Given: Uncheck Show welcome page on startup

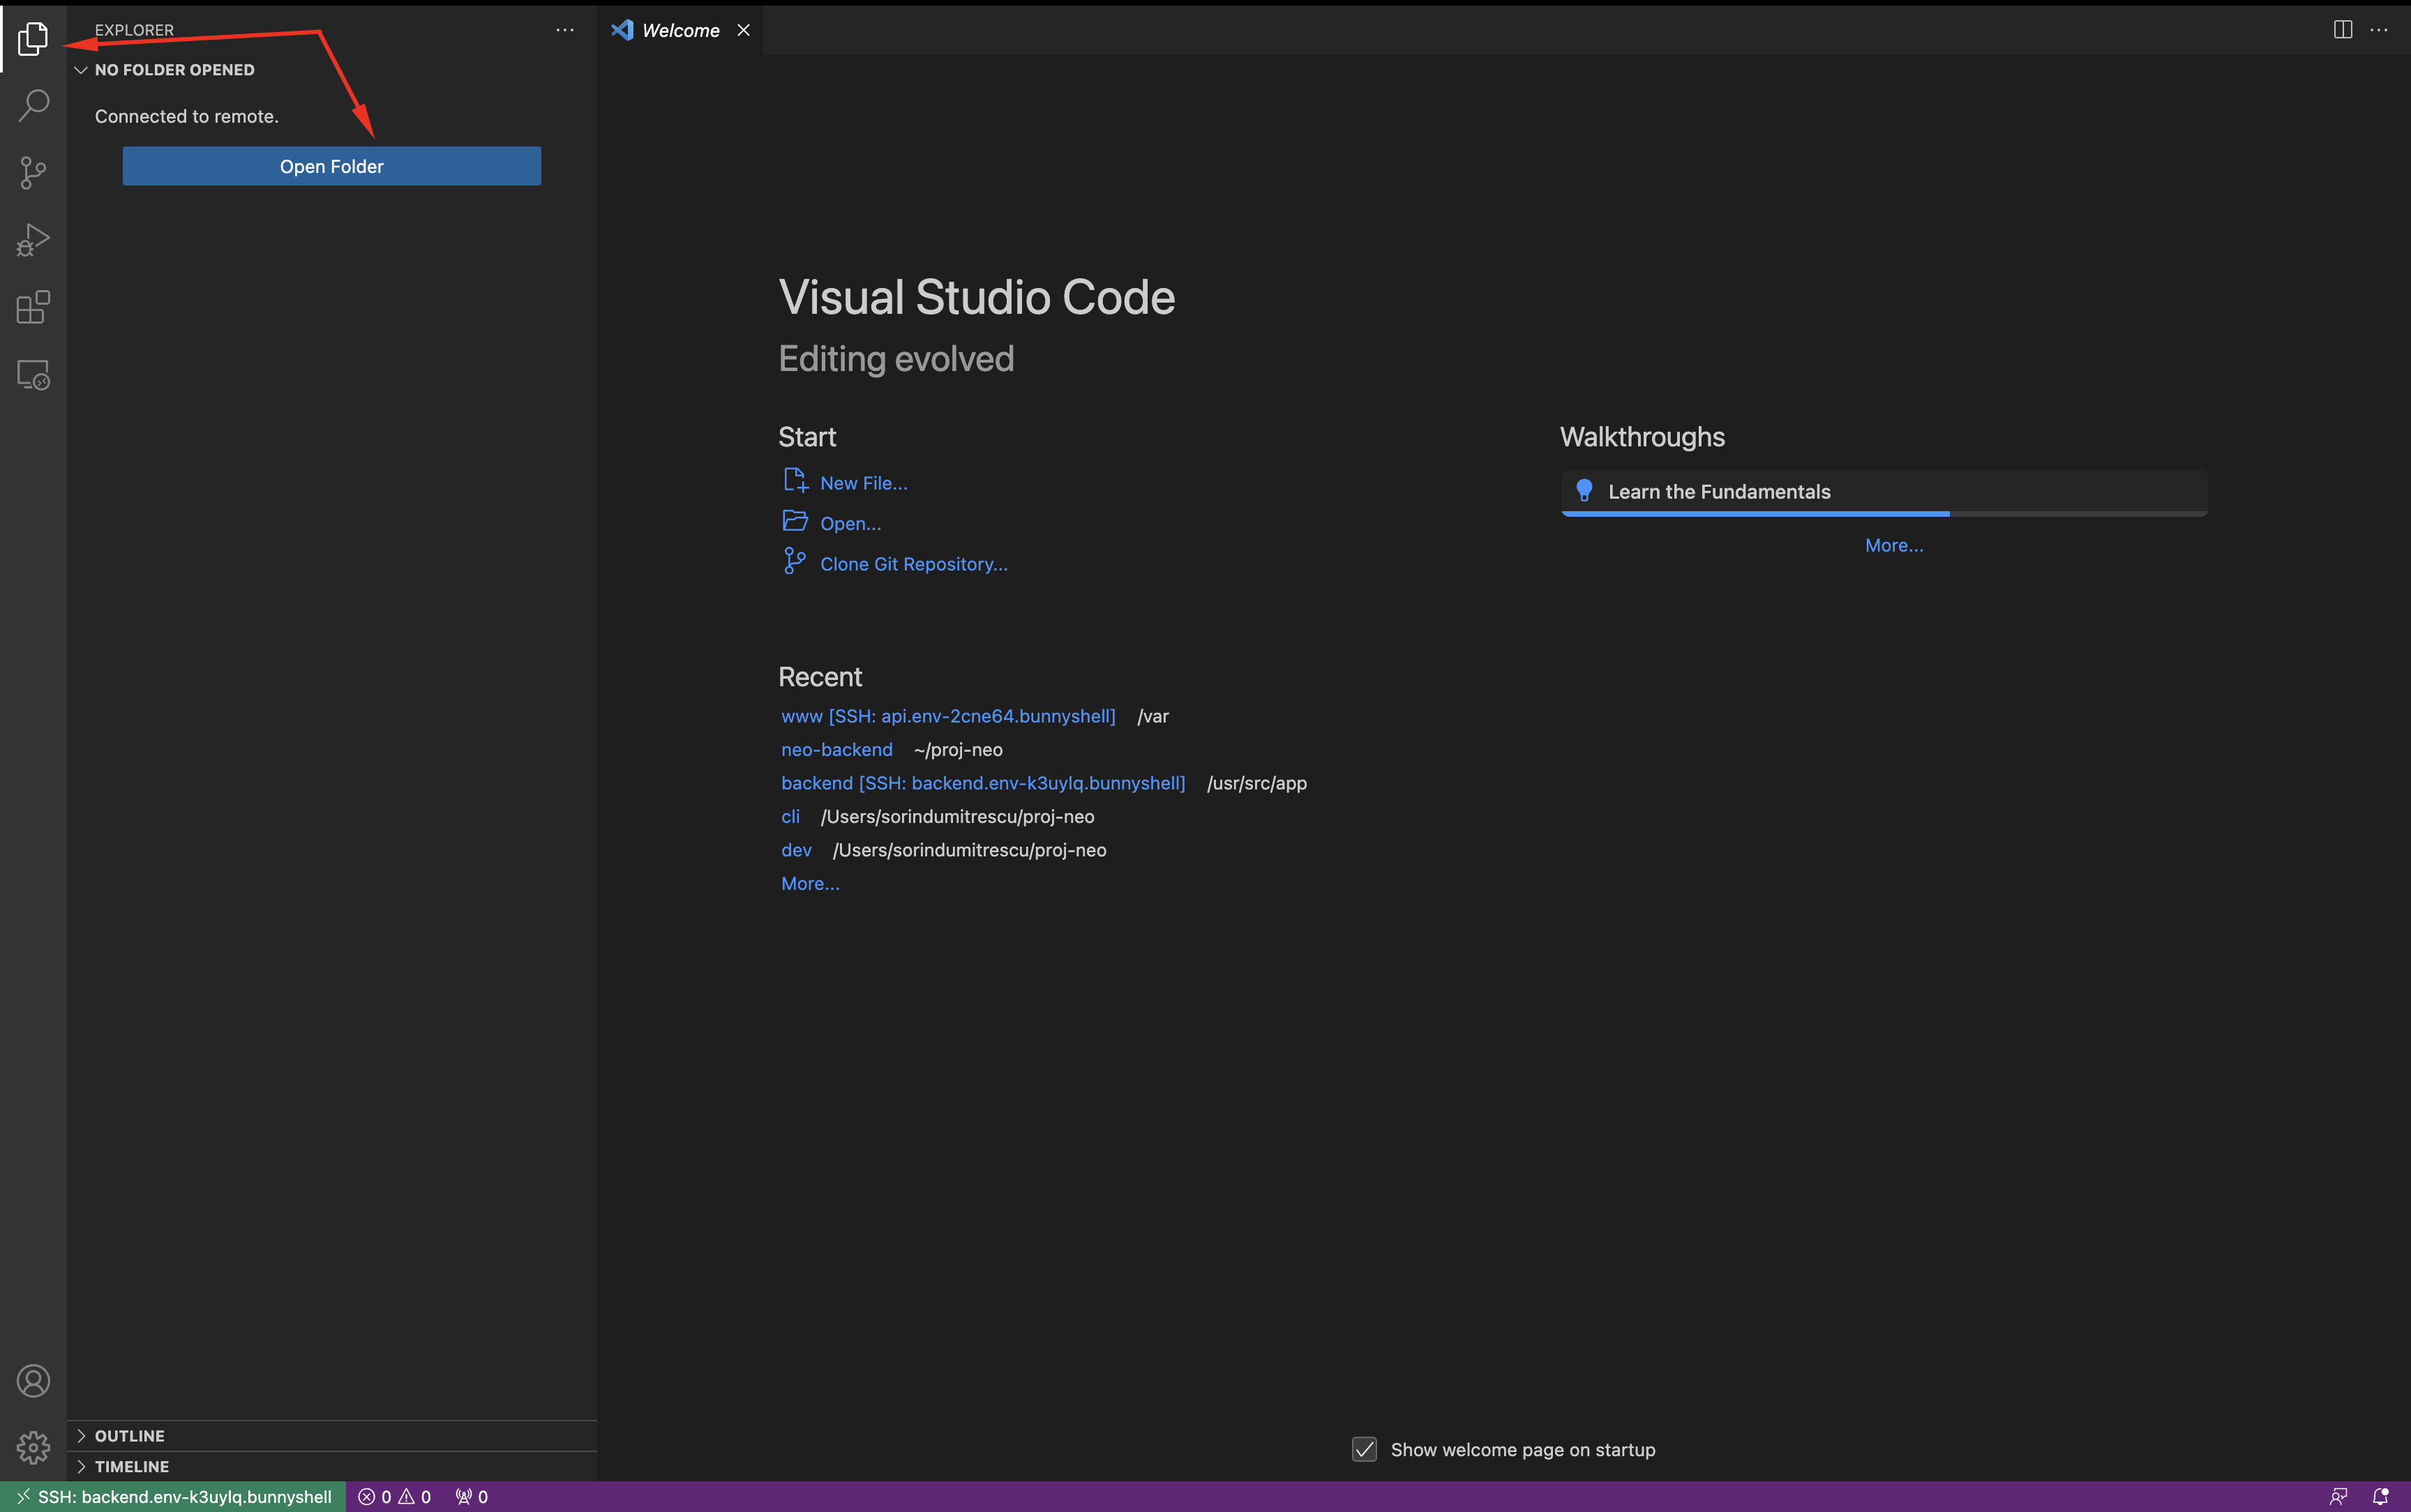Looking at the screenshot, I should point(1364,1449).
